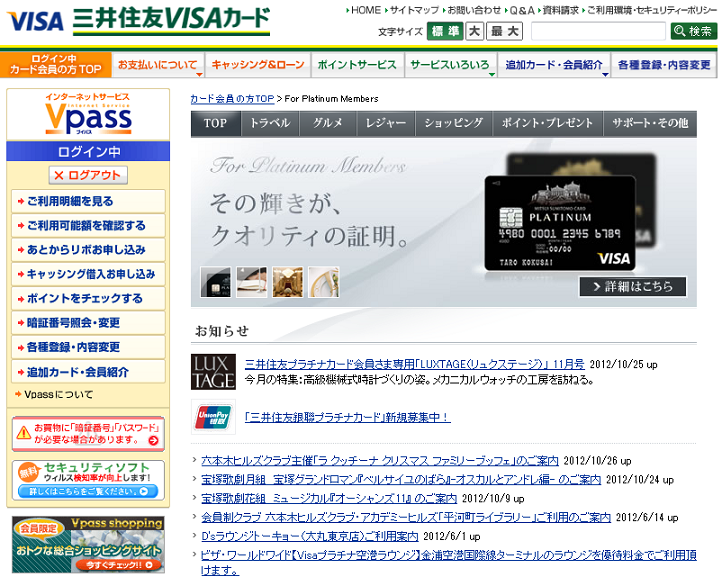Switch to the グルメ tab
Screen dimensions: 722x577
coord(328,123)
